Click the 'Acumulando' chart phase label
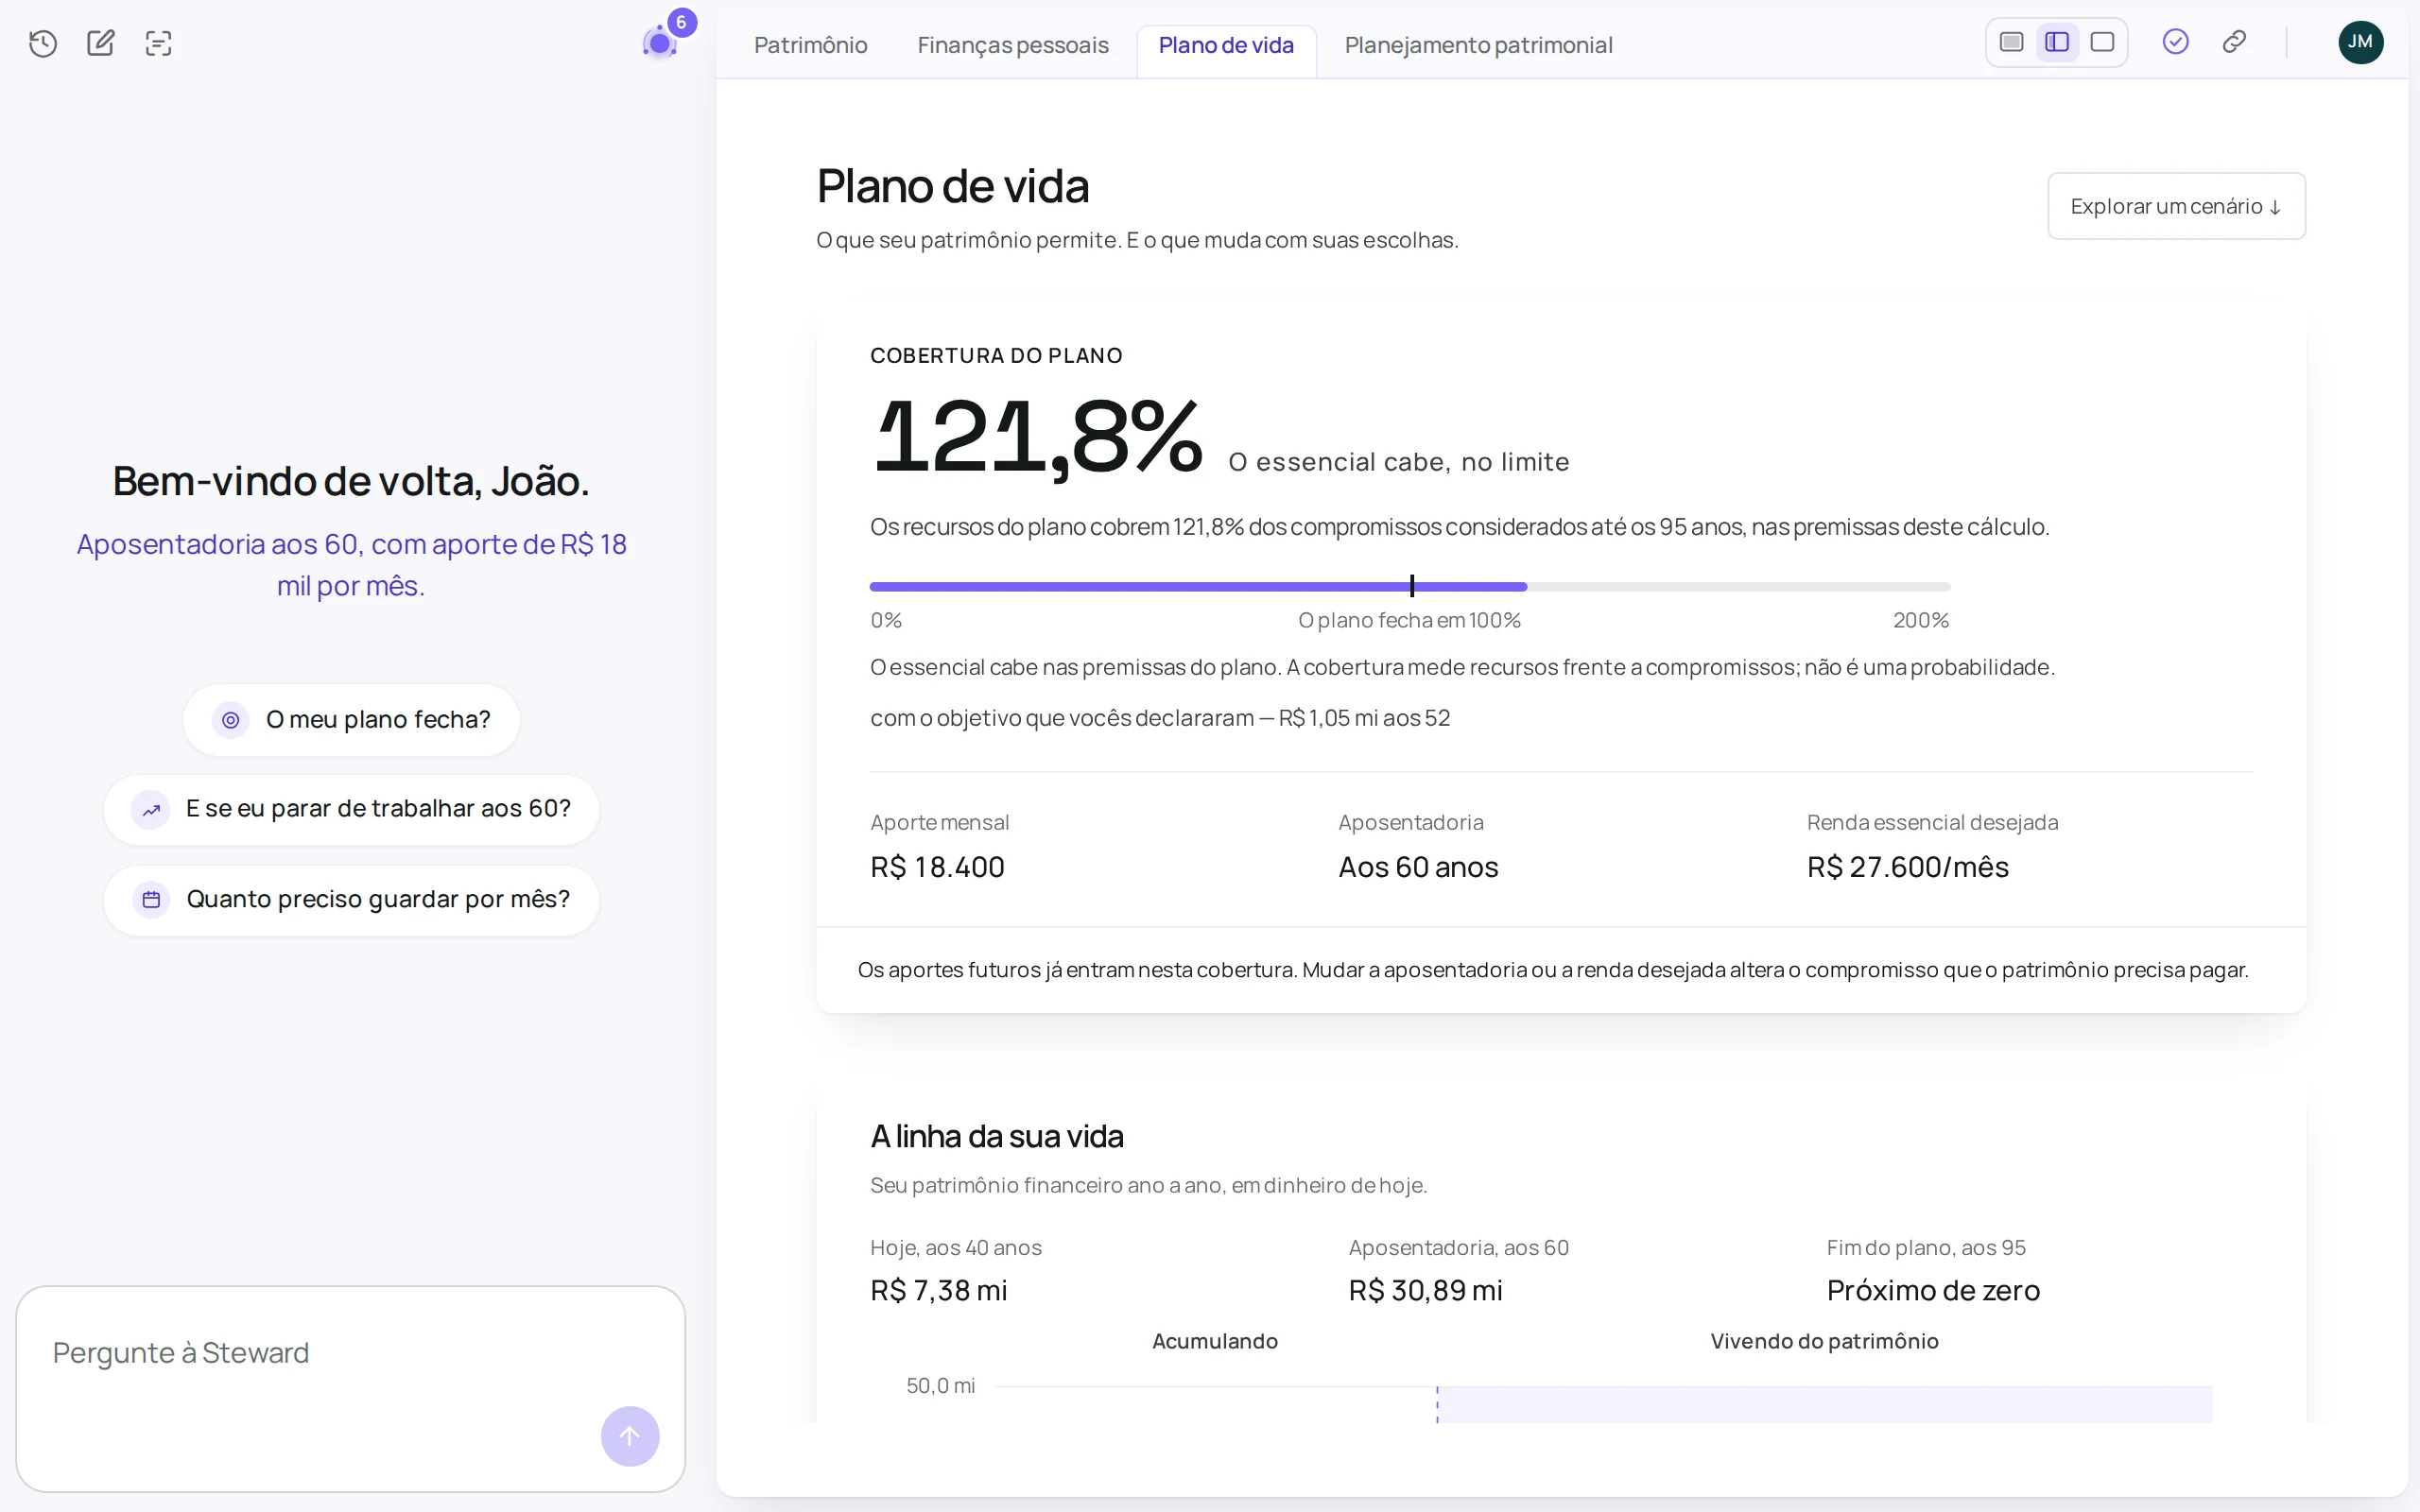The image size is (2420, 1512). (x=1215, y=1342)
